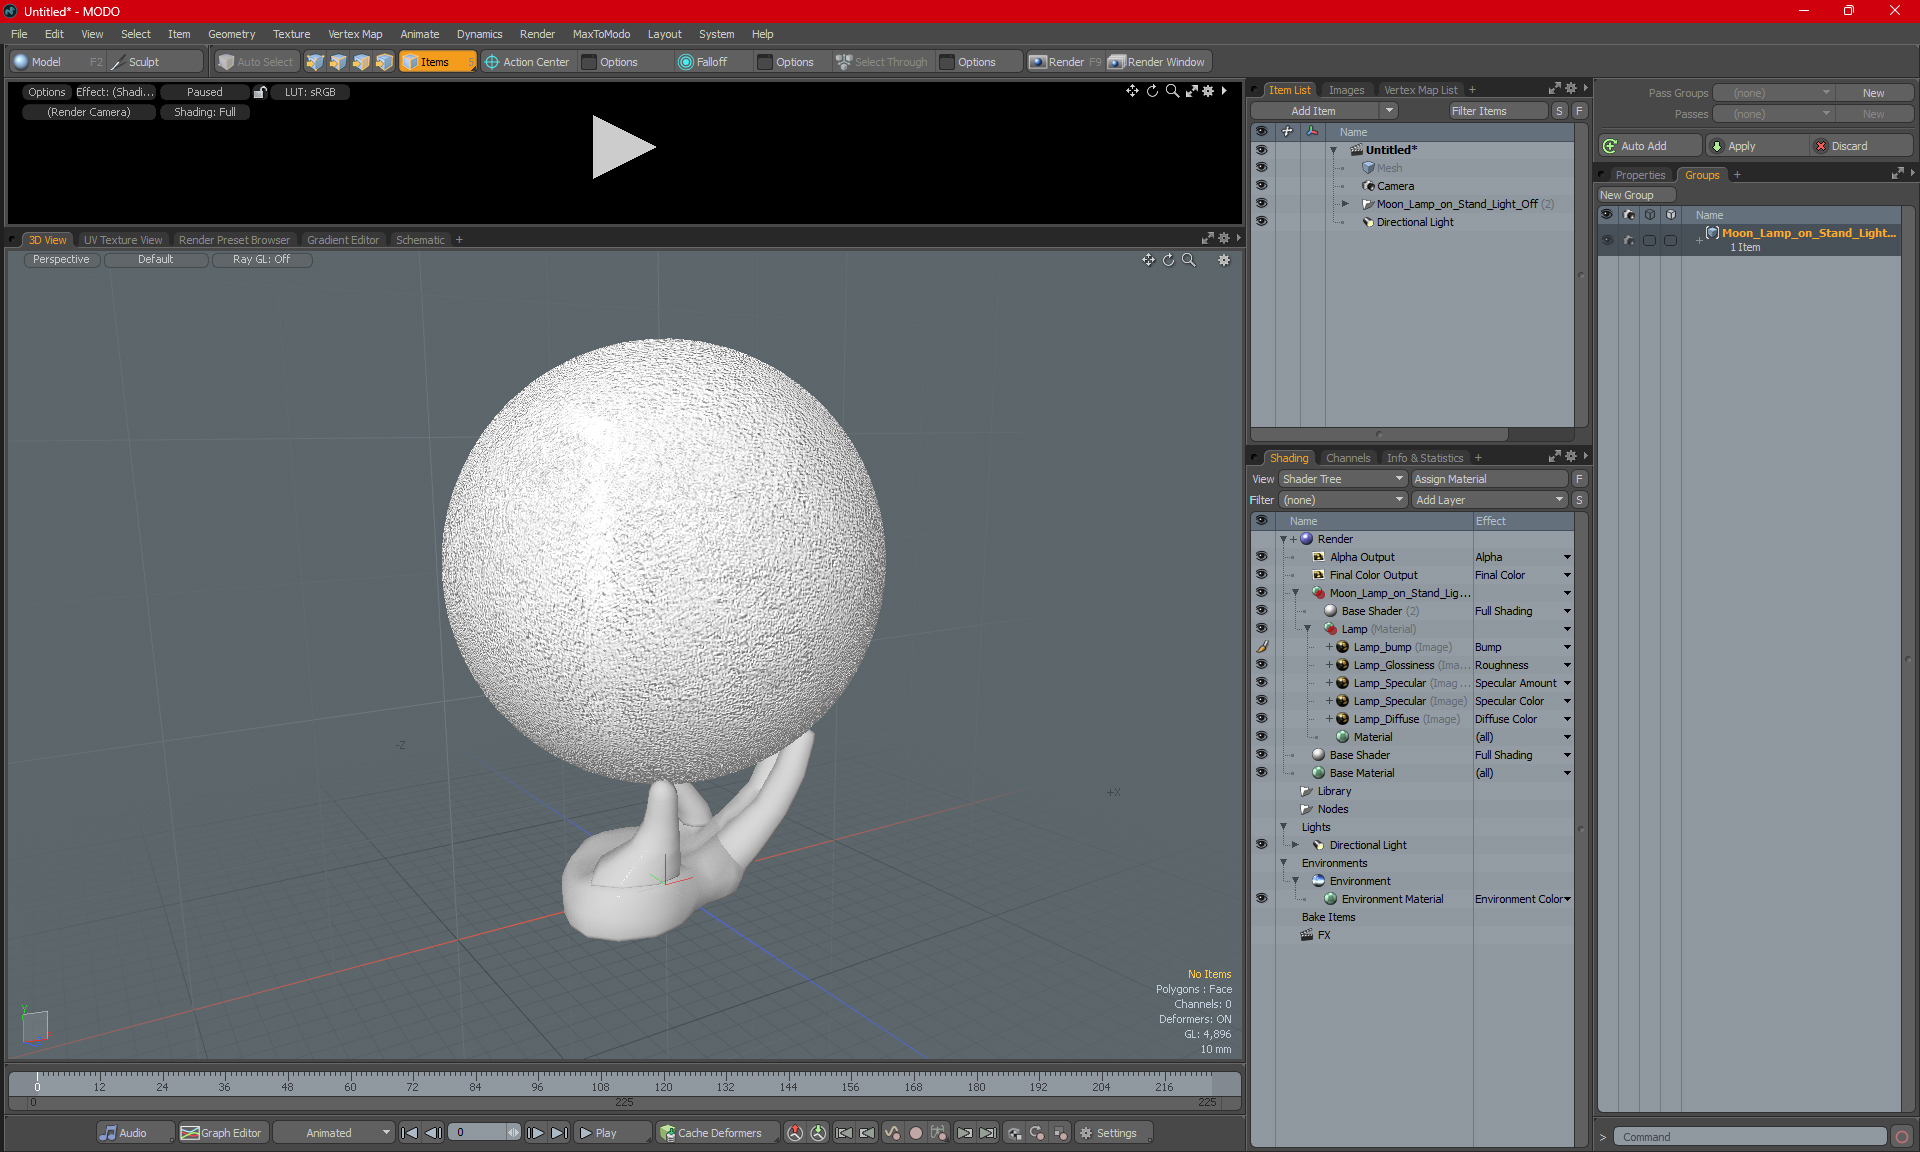
Task: Switch to the Schematic tab
Action: pos(420,240)
